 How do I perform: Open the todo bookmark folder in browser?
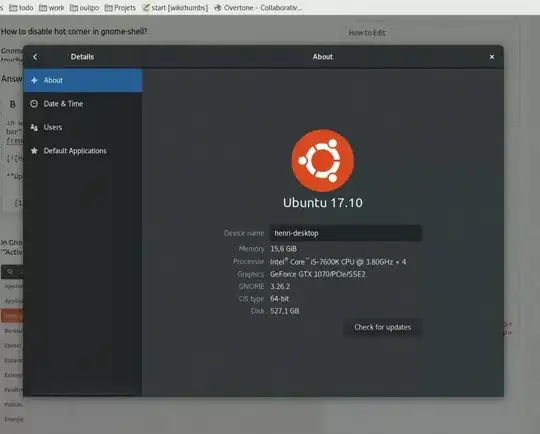[x=21, y=8]
